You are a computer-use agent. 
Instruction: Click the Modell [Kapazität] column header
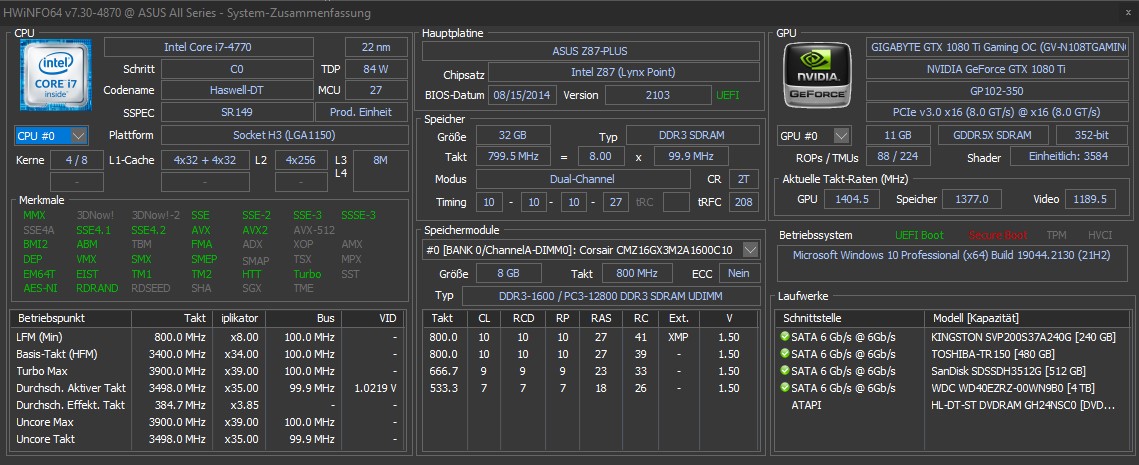[x=1027, y=318]
